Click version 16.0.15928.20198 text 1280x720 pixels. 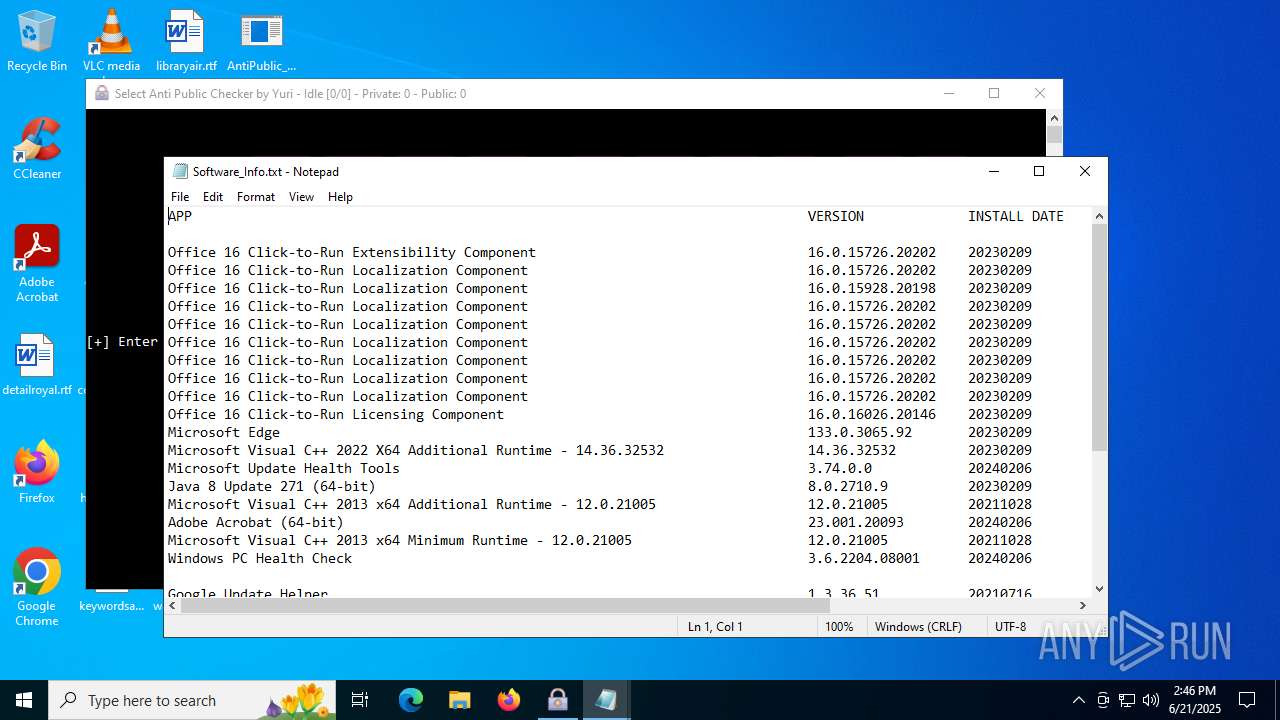(x=872, y=288)
